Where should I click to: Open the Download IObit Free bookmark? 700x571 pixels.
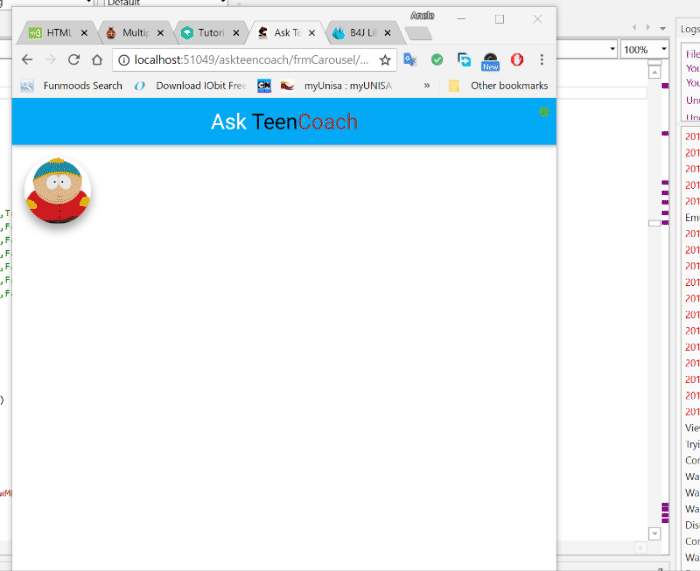coord(191,85)
